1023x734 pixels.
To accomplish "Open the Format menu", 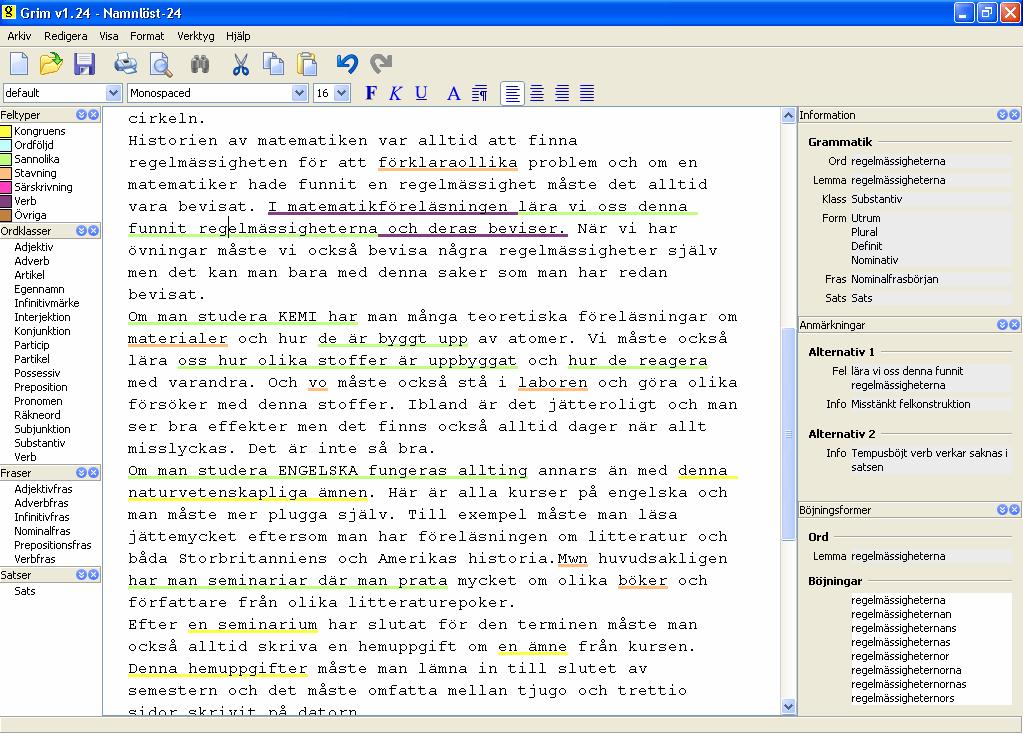I will pos(147,36).
